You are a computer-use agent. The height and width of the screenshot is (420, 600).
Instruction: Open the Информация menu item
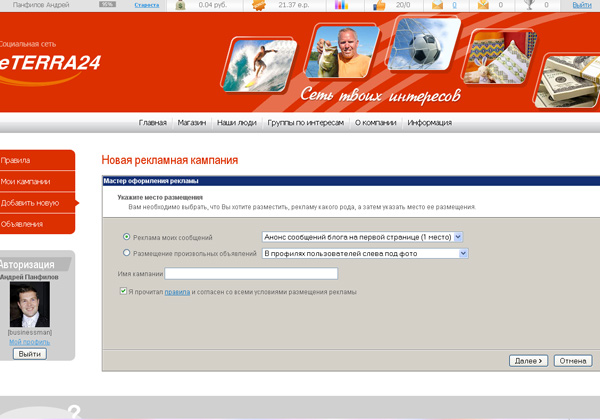click(429, 123)
